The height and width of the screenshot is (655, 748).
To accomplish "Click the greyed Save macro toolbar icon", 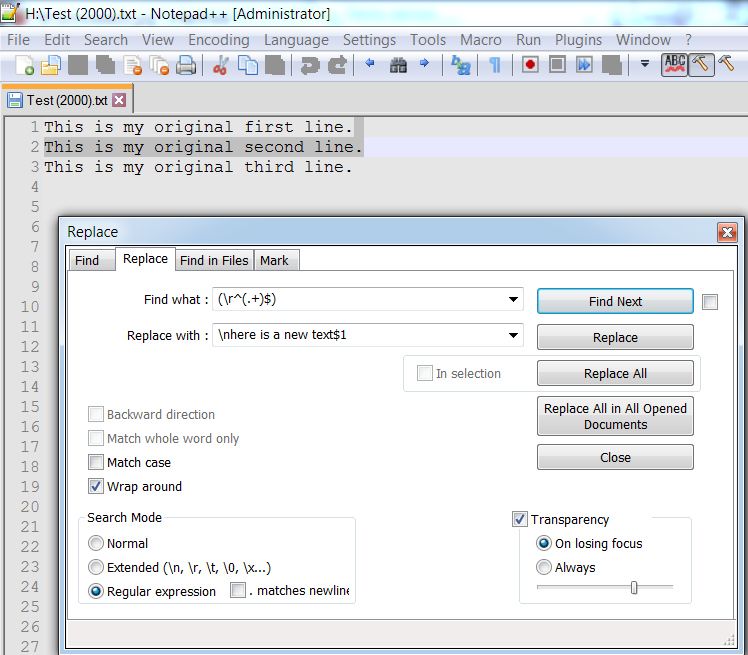I will click(612, 64).
